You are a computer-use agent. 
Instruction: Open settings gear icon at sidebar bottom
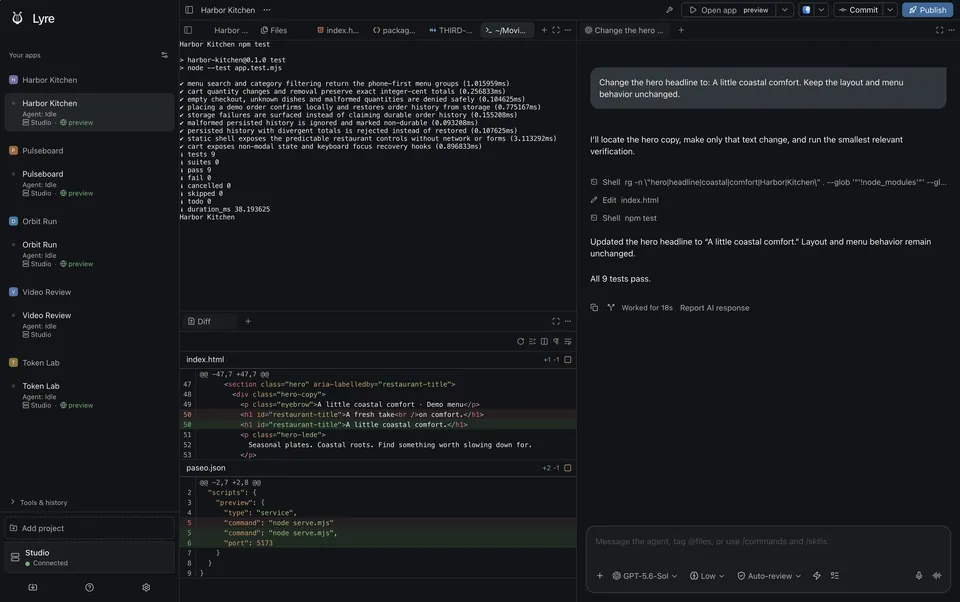click(x=146, y=588)
